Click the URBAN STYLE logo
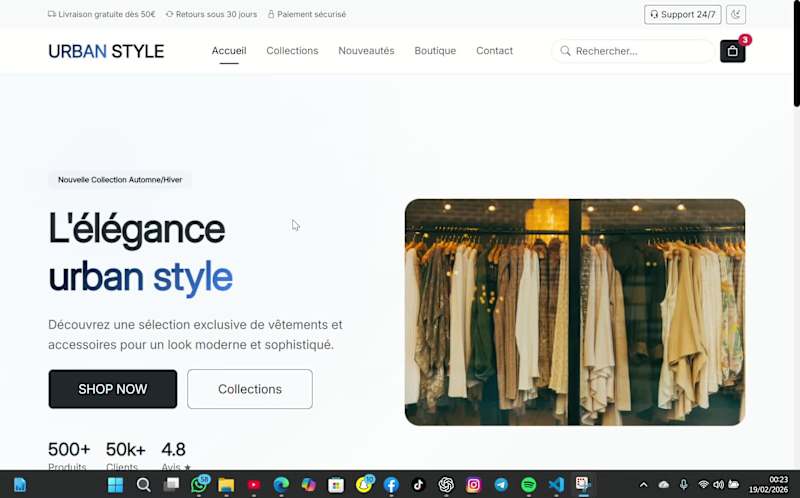 106,51
